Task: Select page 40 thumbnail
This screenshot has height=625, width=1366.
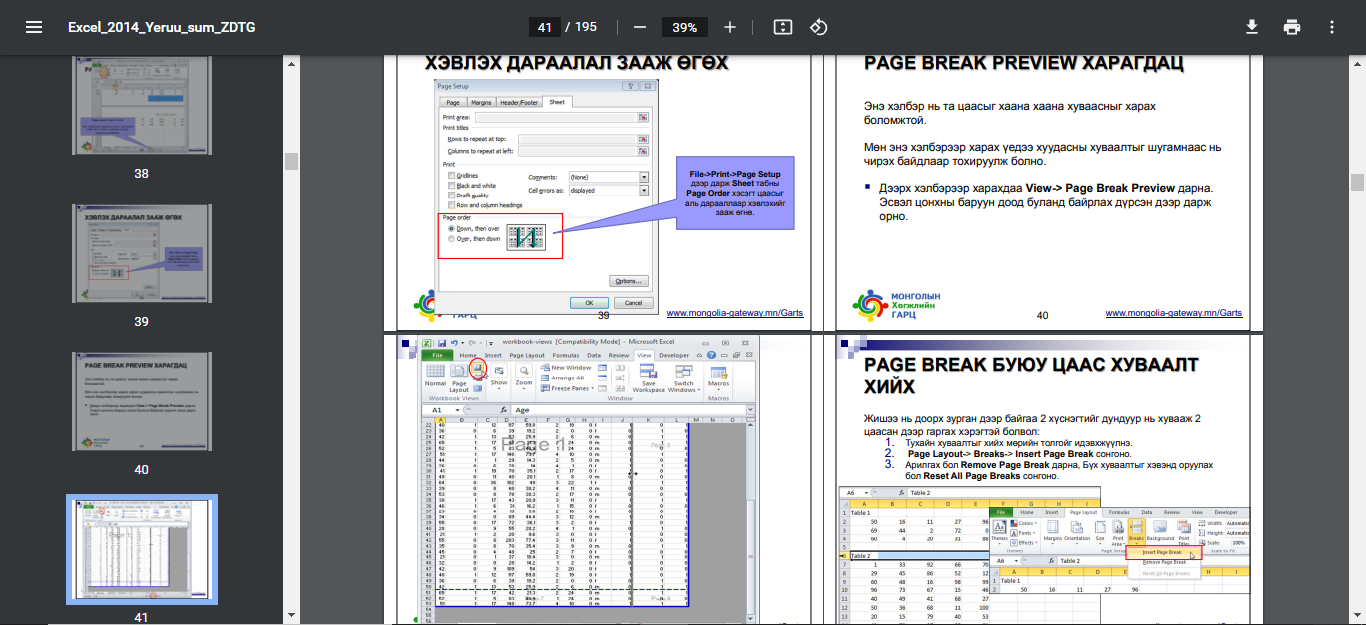Action: click(x=141, y=401)
